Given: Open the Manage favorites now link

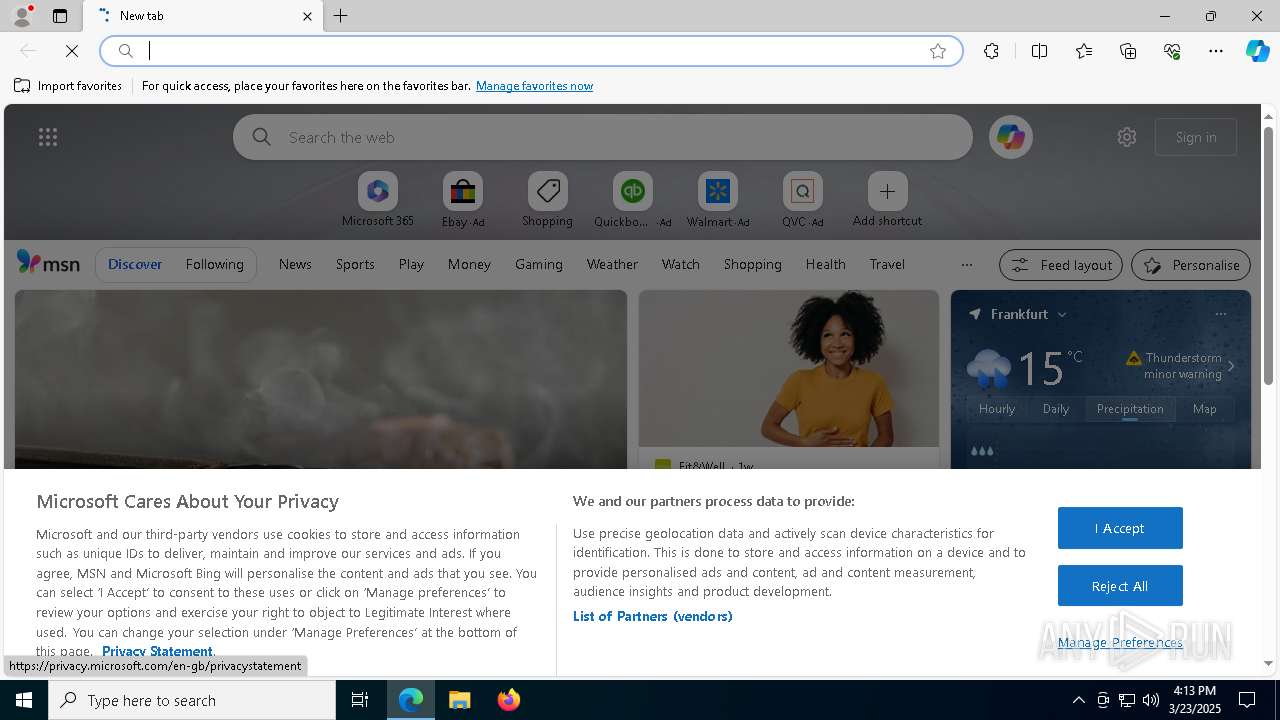Looking at the screenshot, I should click(534, 86).
